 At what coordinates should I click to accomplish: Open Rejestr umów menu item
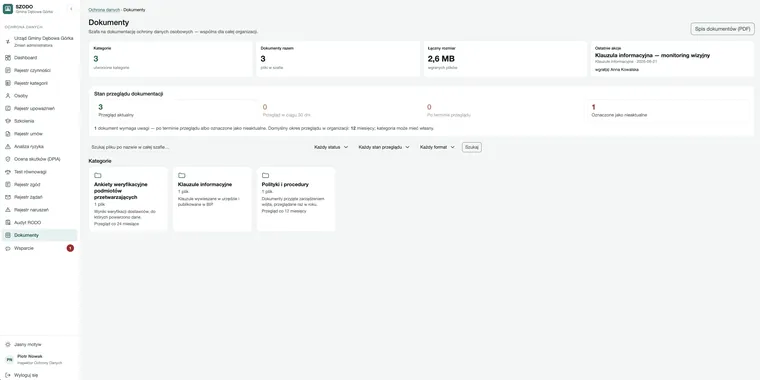click(39, 134)
